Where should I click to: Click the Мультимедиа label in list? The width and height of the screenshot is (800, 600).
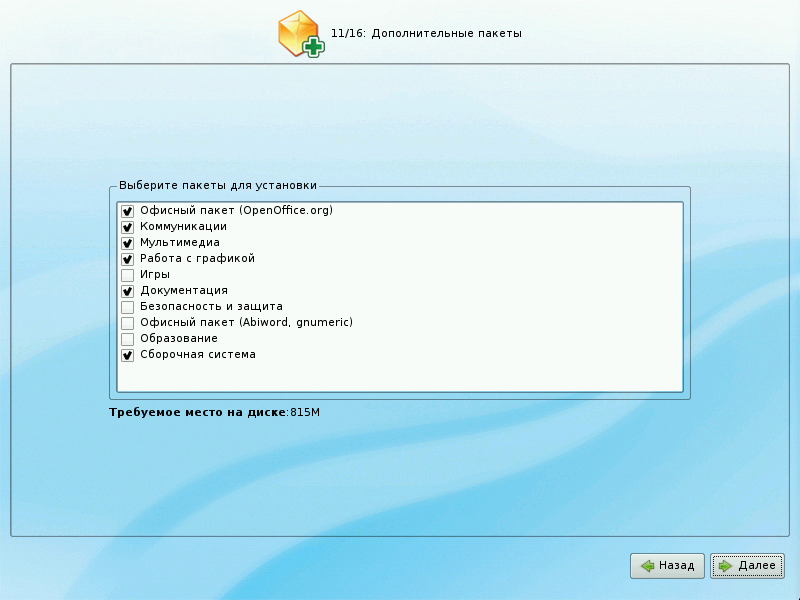click(x=179, y=243)
